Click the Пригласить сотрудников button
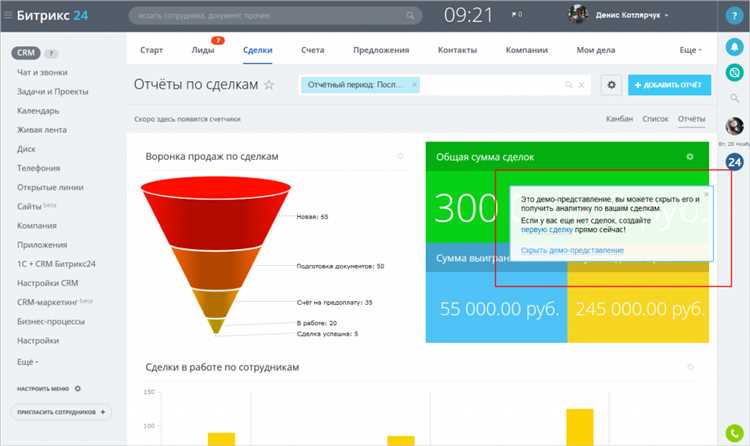Viewport: 750px width, 446px height. [x=61, y=412]
